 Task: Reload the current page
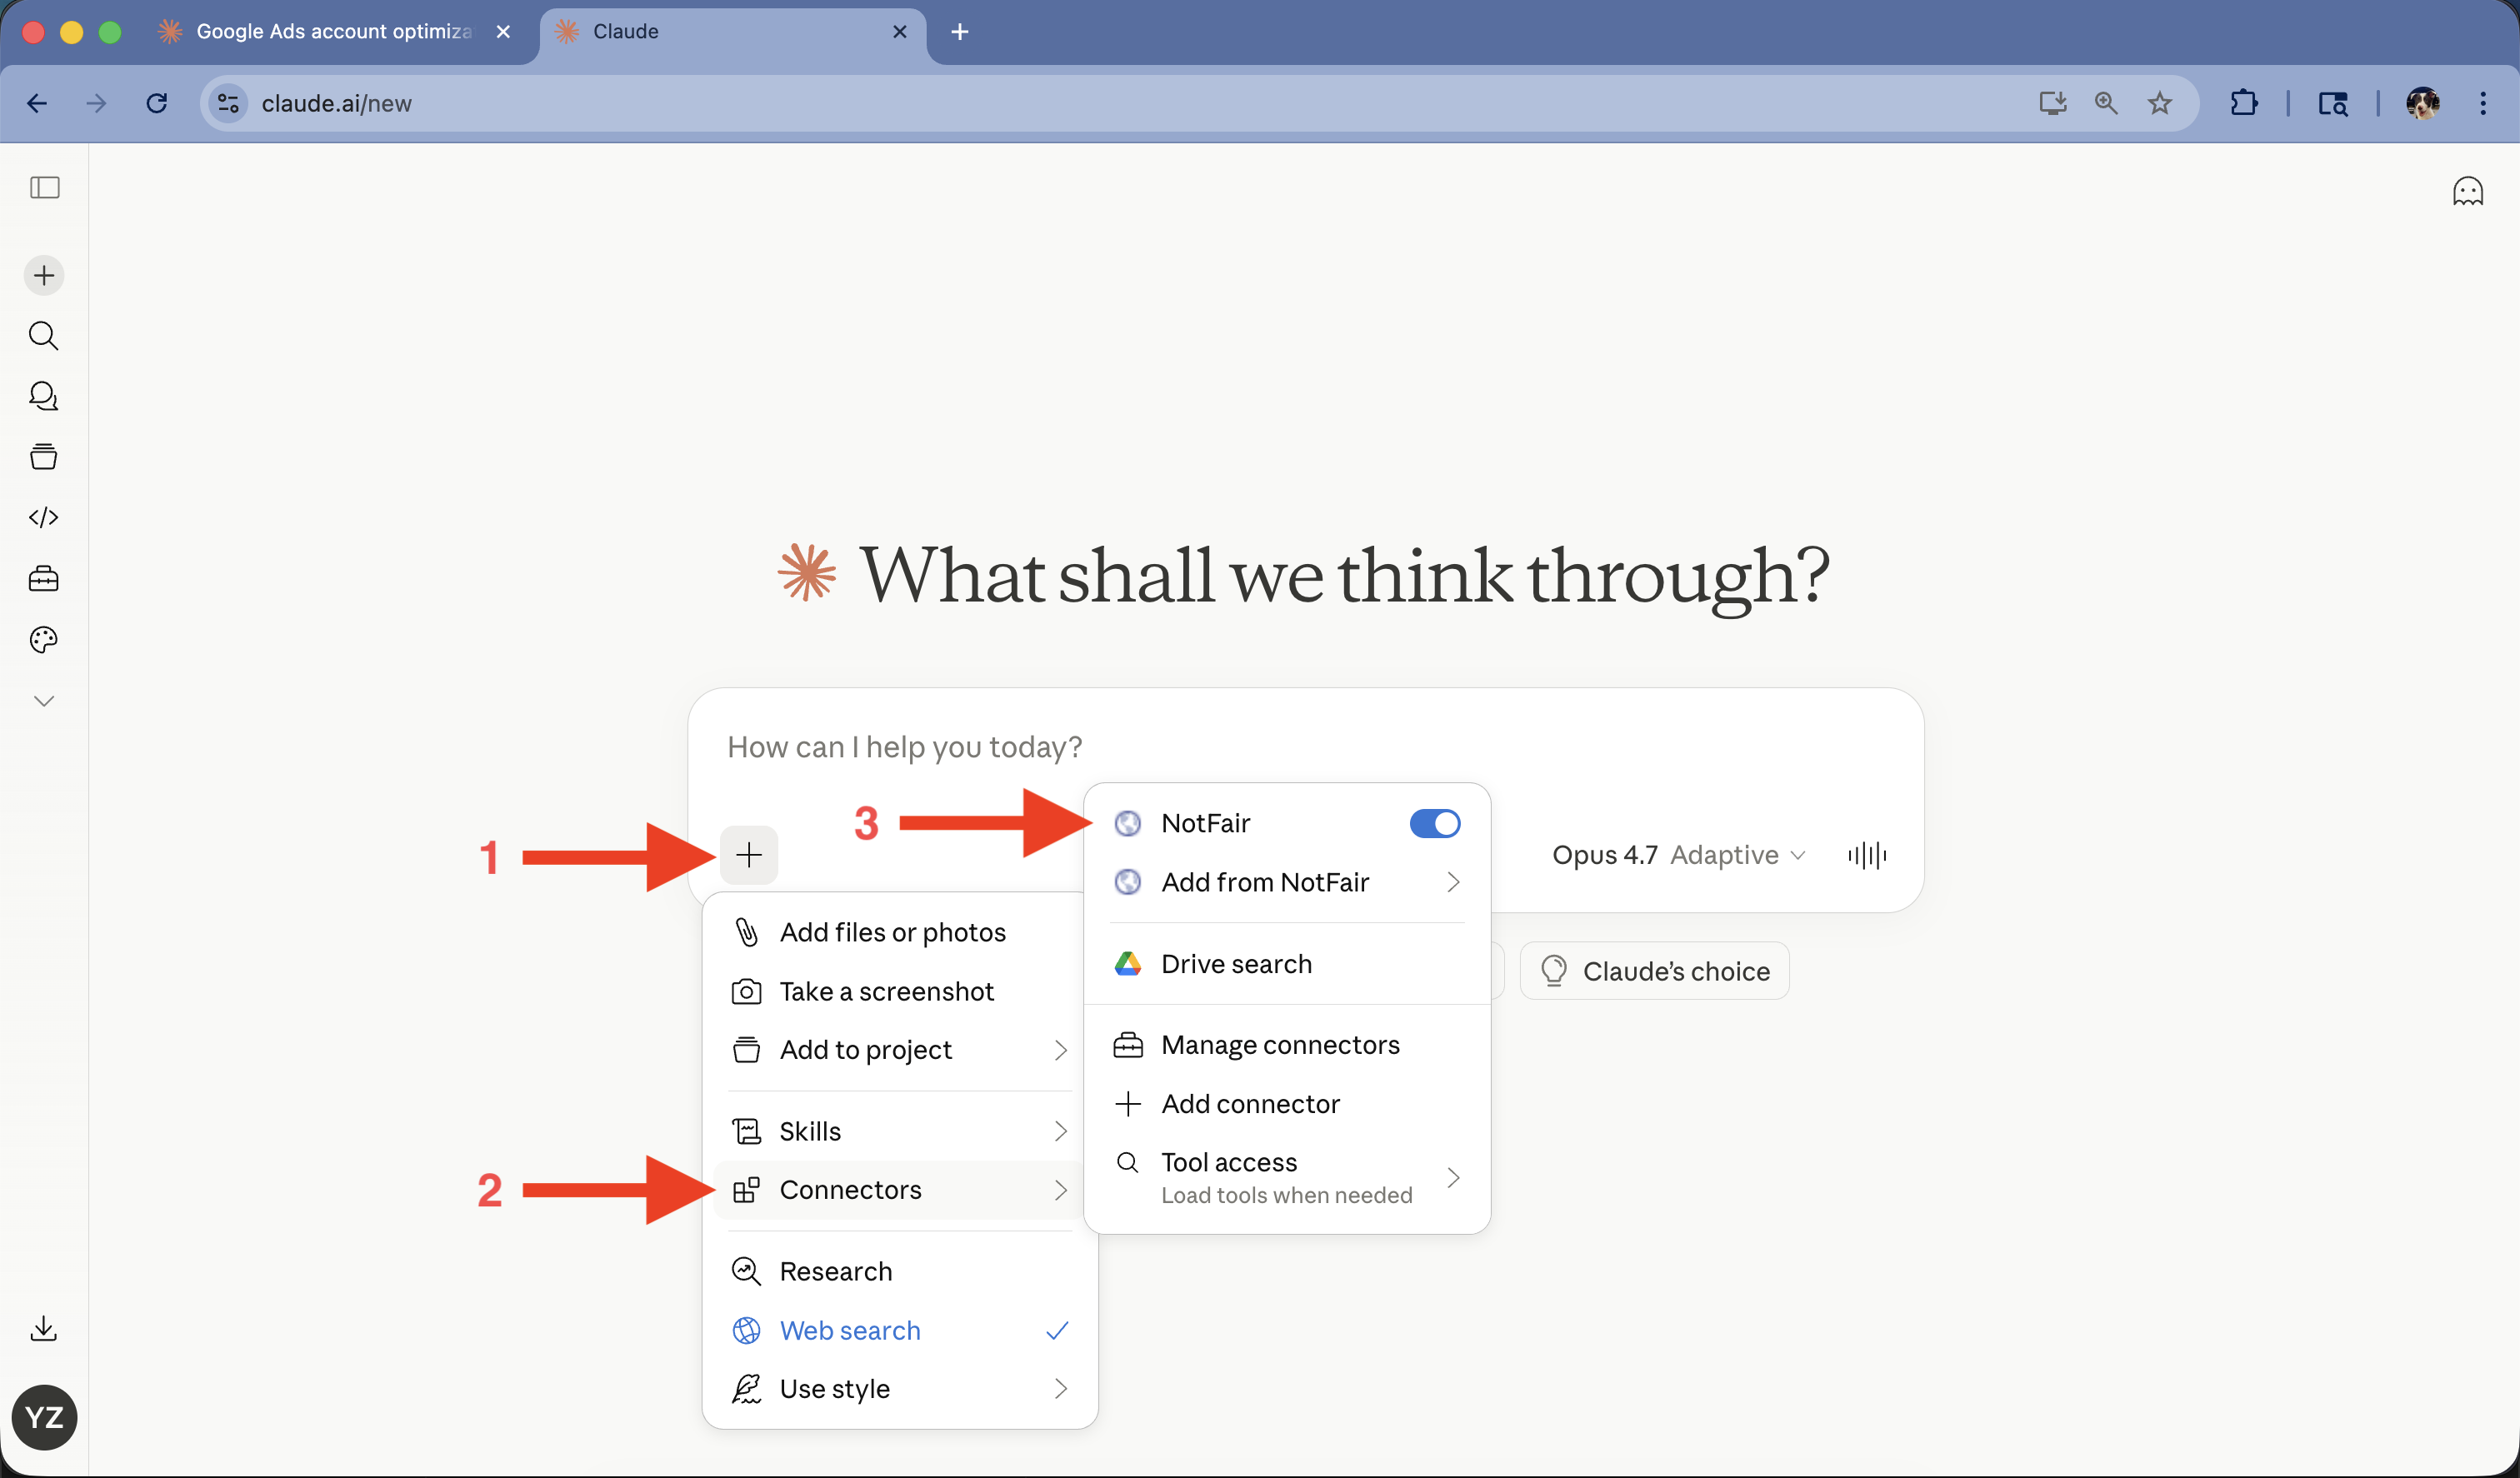tap(156, 103)
